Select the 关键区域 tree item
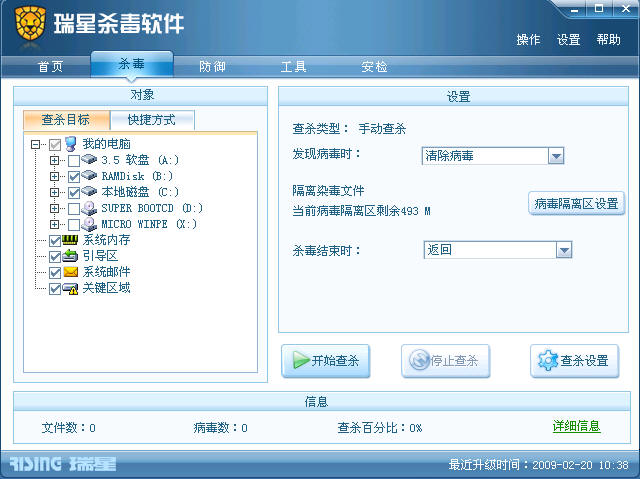The height and width of the screenshot is (479, 640). [107, 288]
